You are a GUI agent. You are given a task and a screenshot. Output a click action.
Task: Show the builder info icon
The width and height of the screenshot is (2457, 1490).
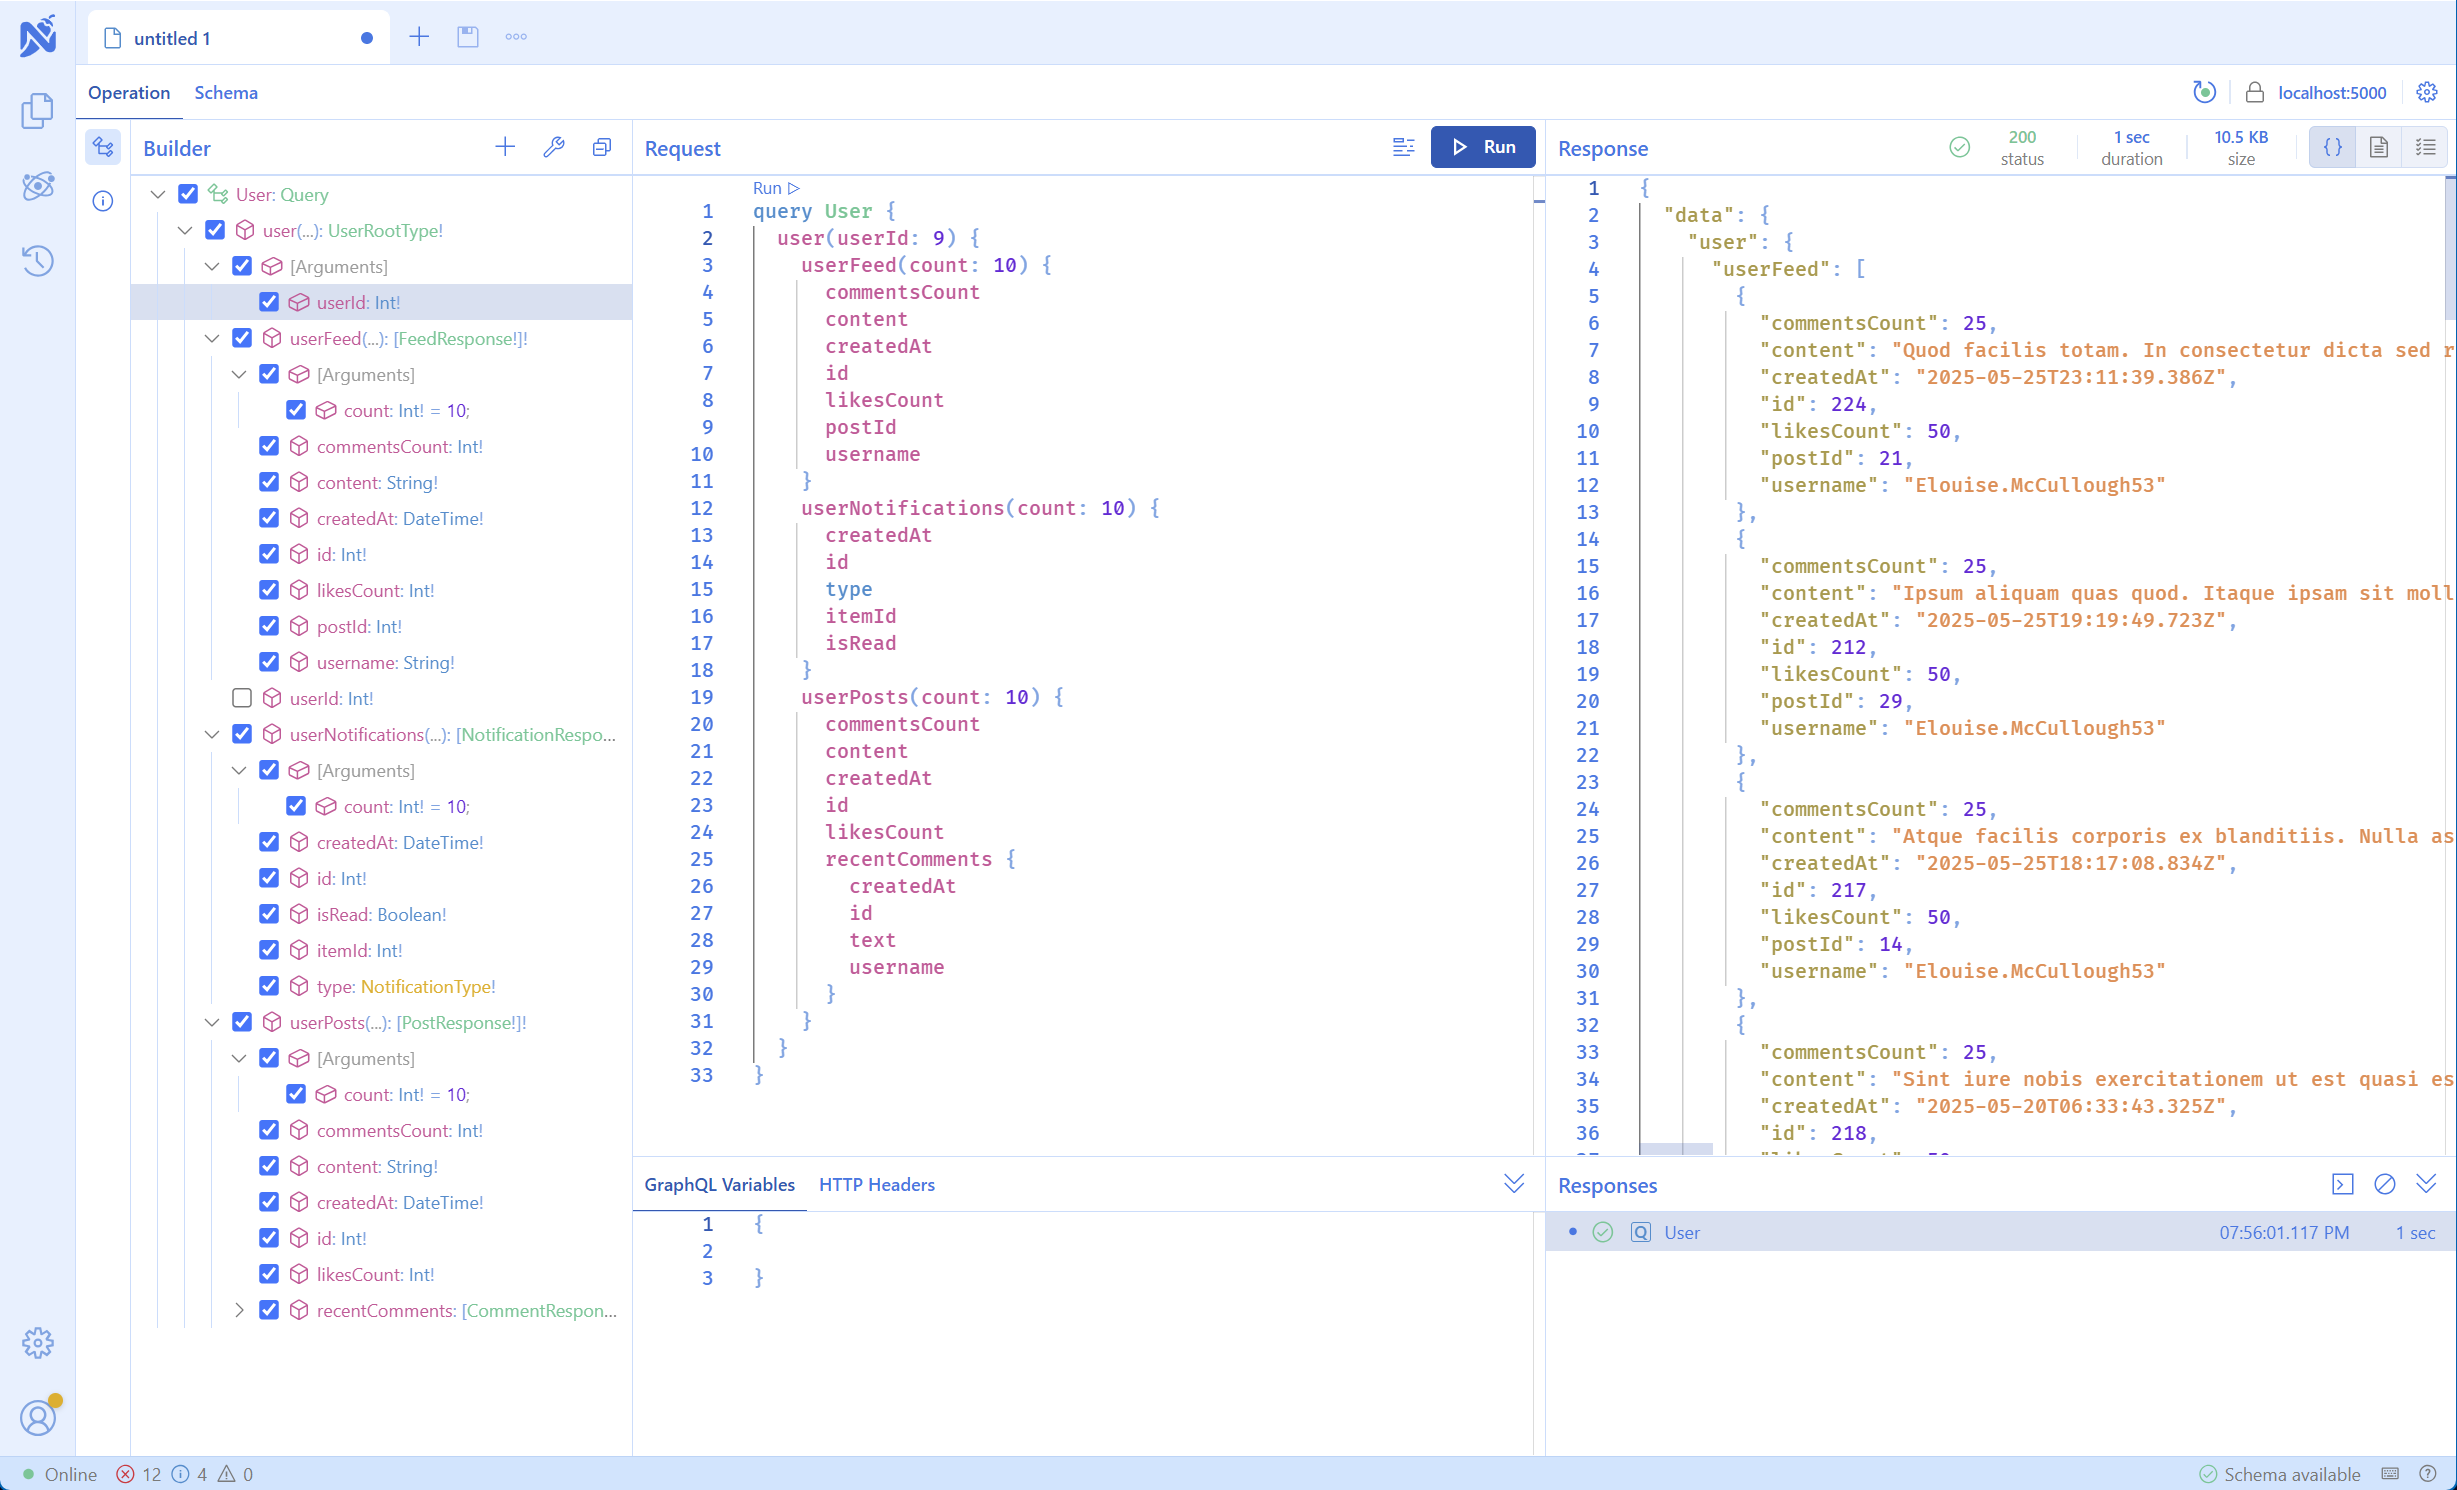(103, 201)
